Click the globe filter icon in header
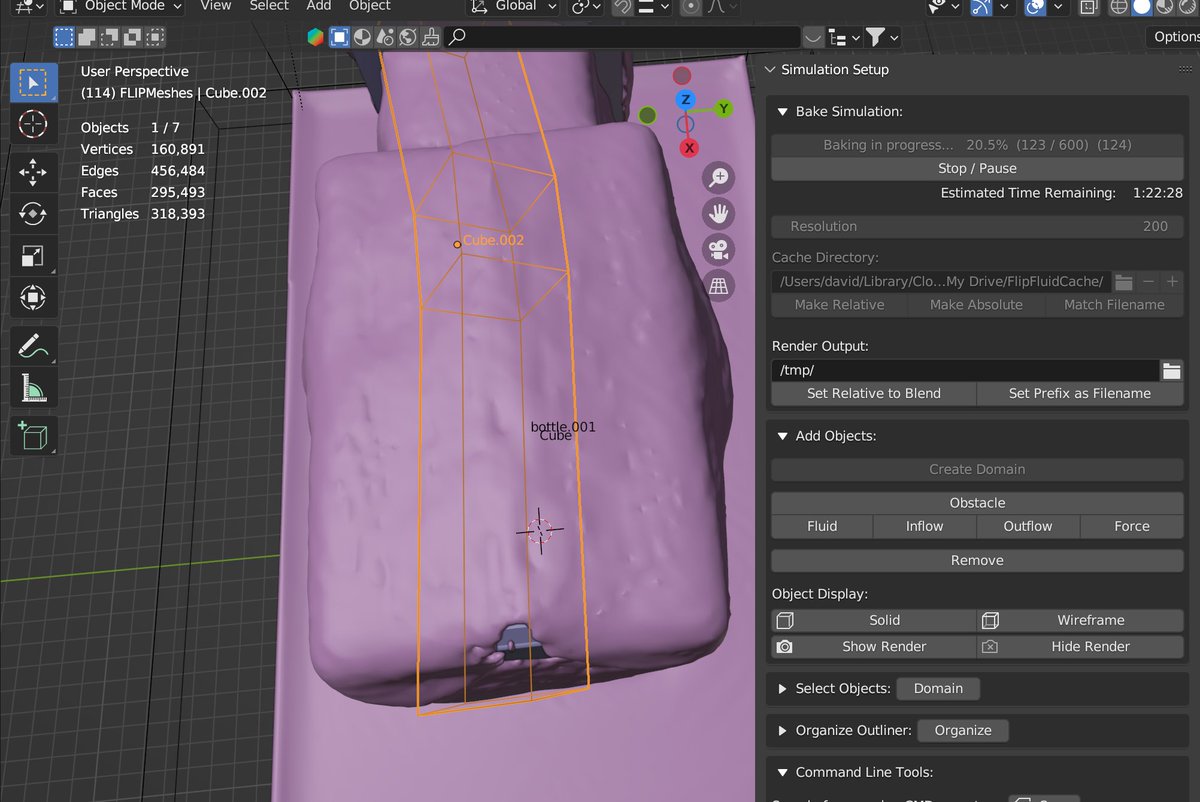 coord(408,38)
